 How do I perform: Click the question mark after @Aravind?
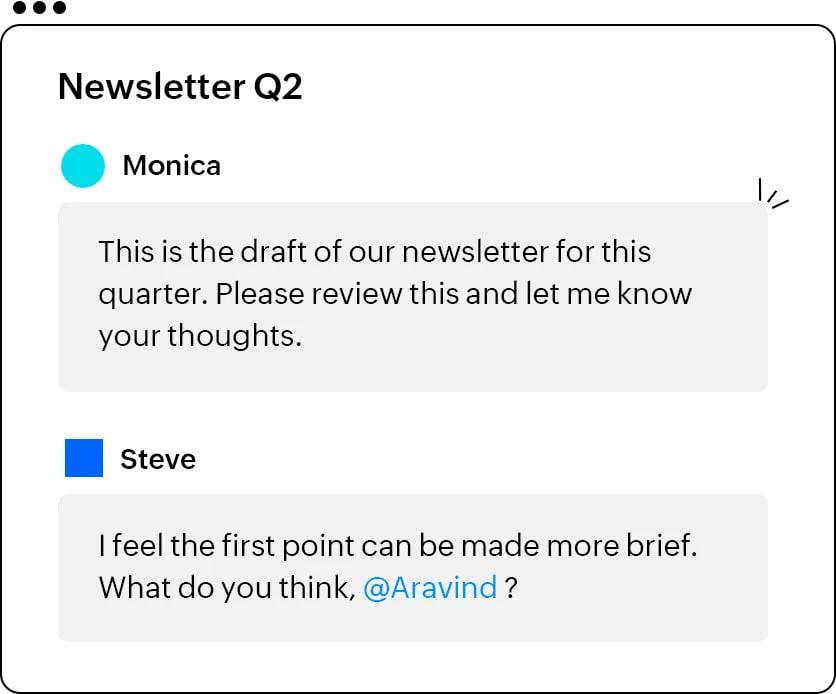point(511,588)
